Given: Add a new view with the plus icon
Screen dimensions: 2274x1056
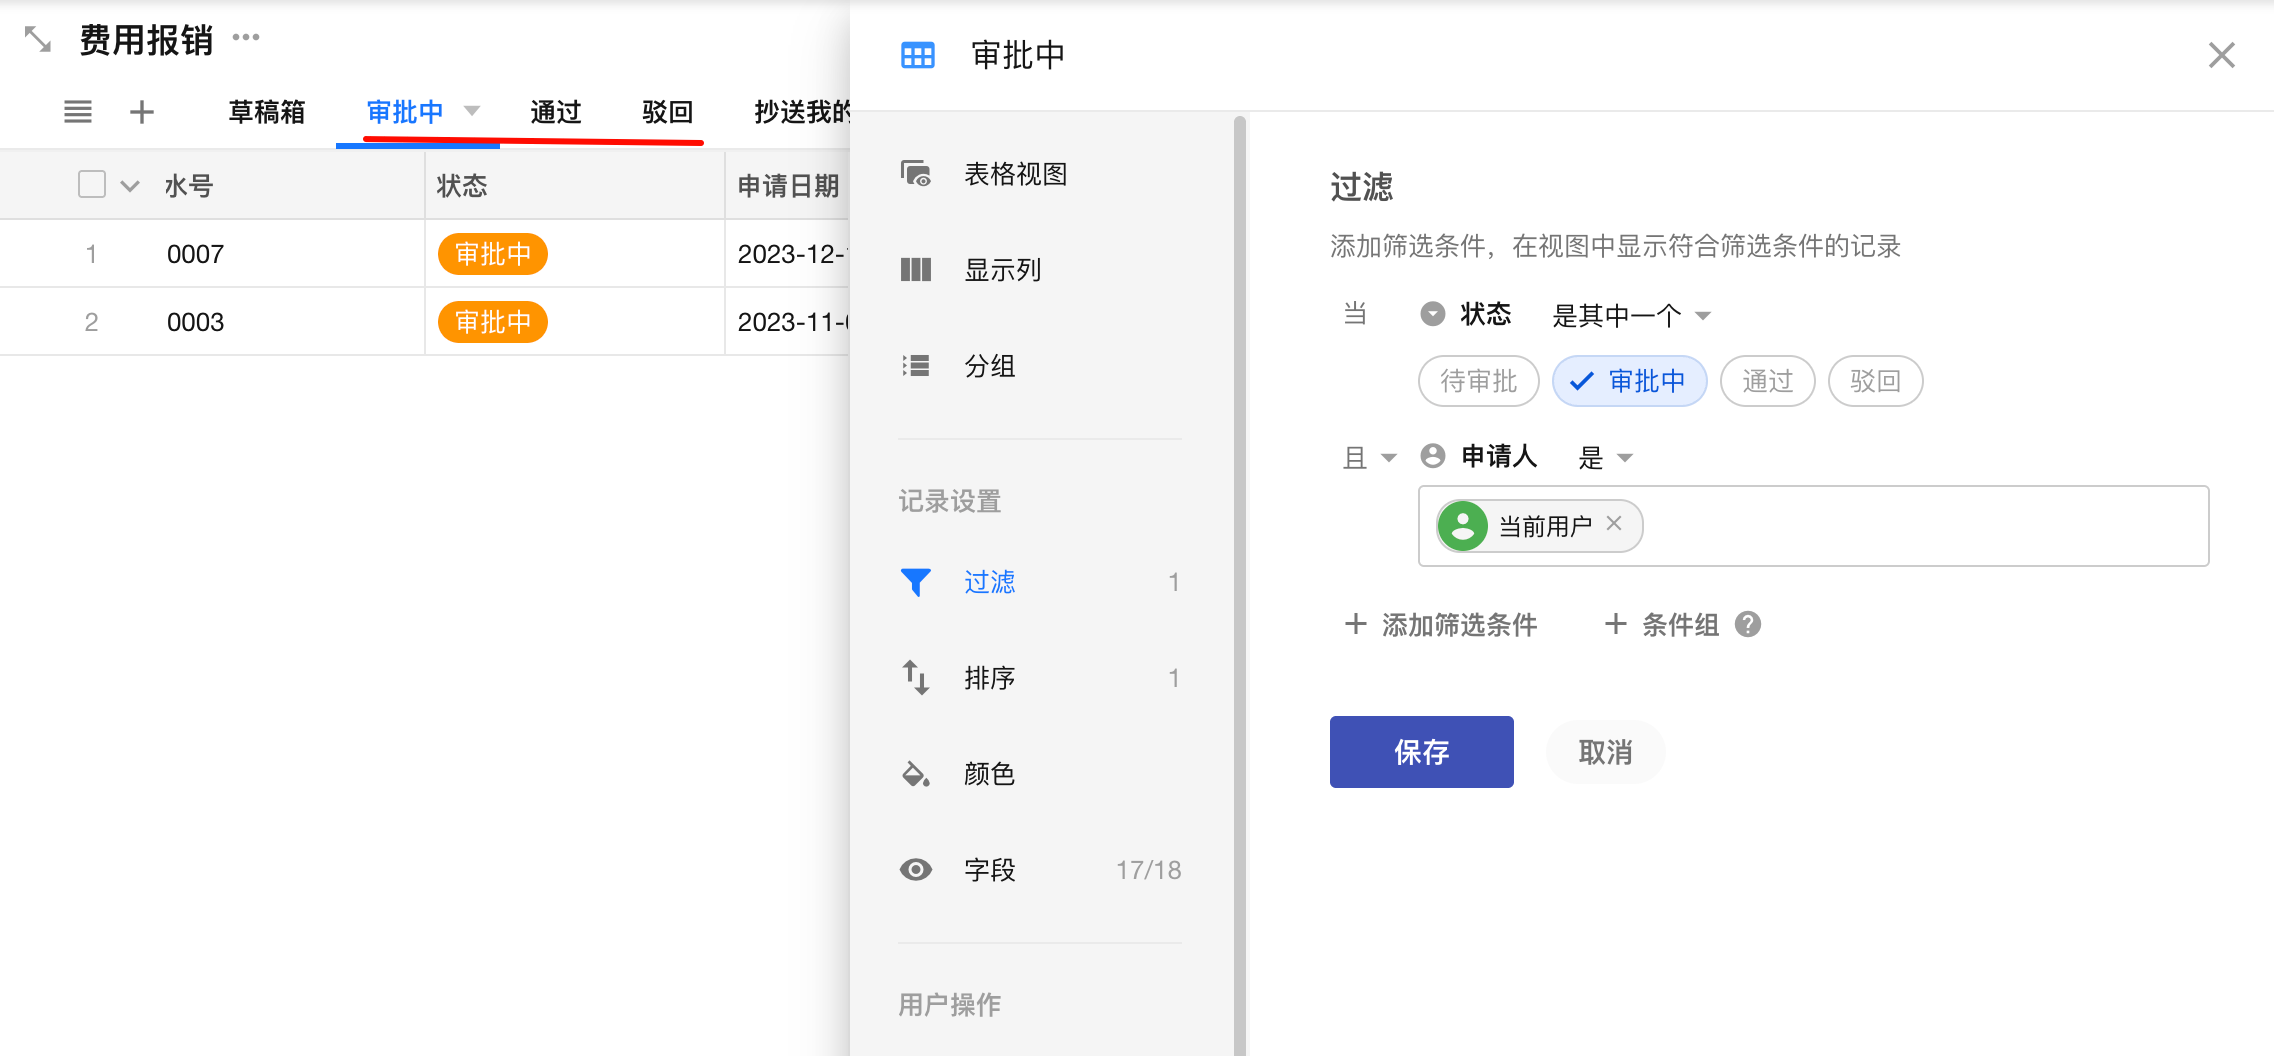Looking at the screenshot, I should click(x=142, y=112).
